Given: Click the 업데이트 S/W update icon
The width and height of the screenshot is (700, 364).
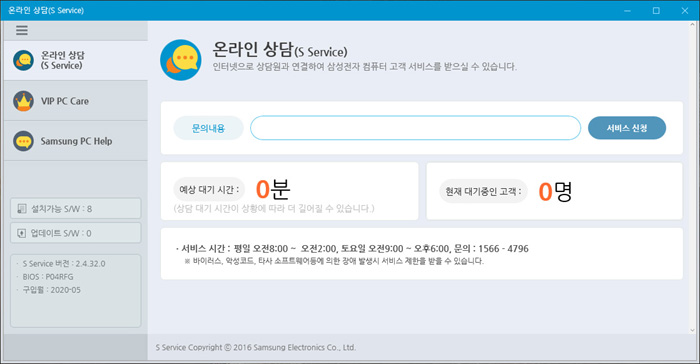Looking at the screenshot, I should coord(22,233).
